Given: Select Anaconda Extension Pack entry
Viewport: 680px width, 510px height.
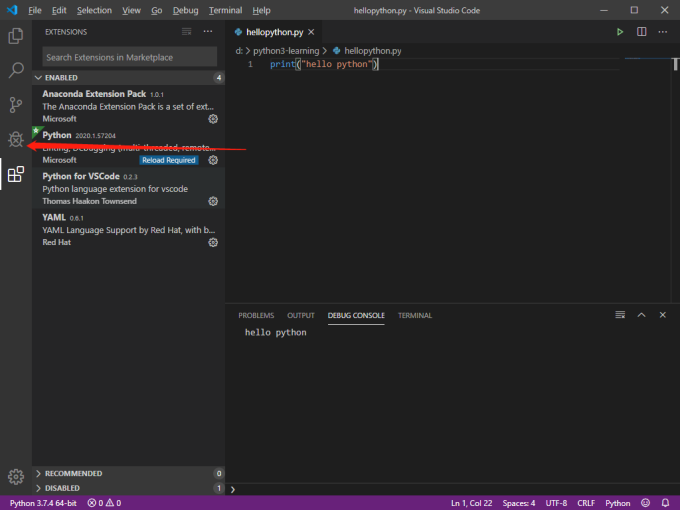Looking at the screenshot, I should coord(128,106).
